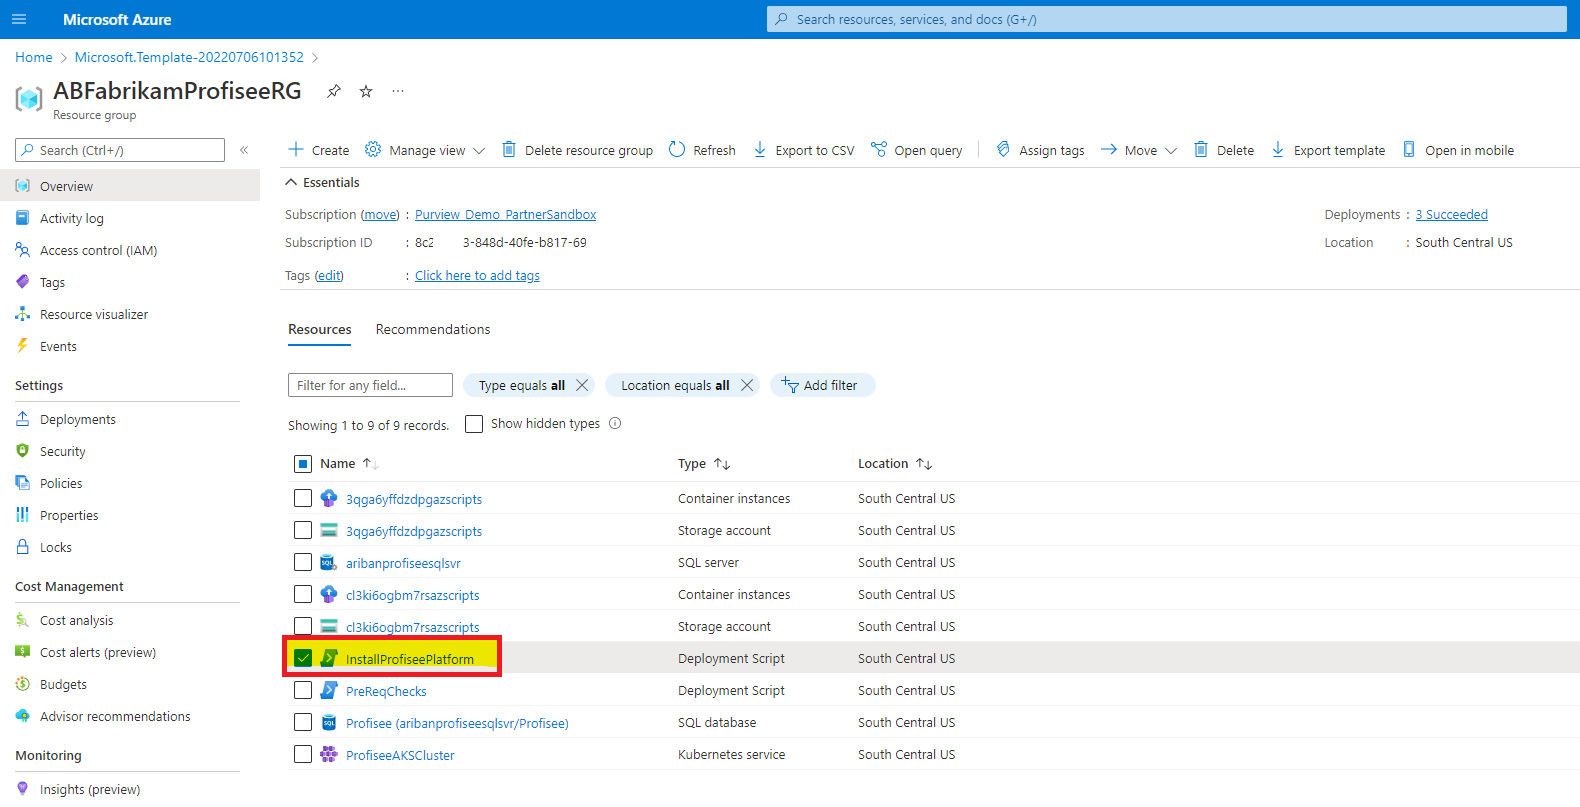1580x807 pixels.
Task: Click the Delete resource group trash icon
Action: 509,150
